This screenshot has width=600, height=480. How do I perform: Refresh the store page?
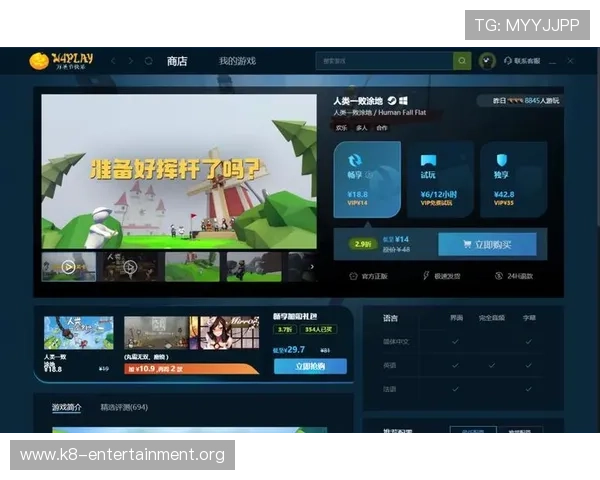148,61
